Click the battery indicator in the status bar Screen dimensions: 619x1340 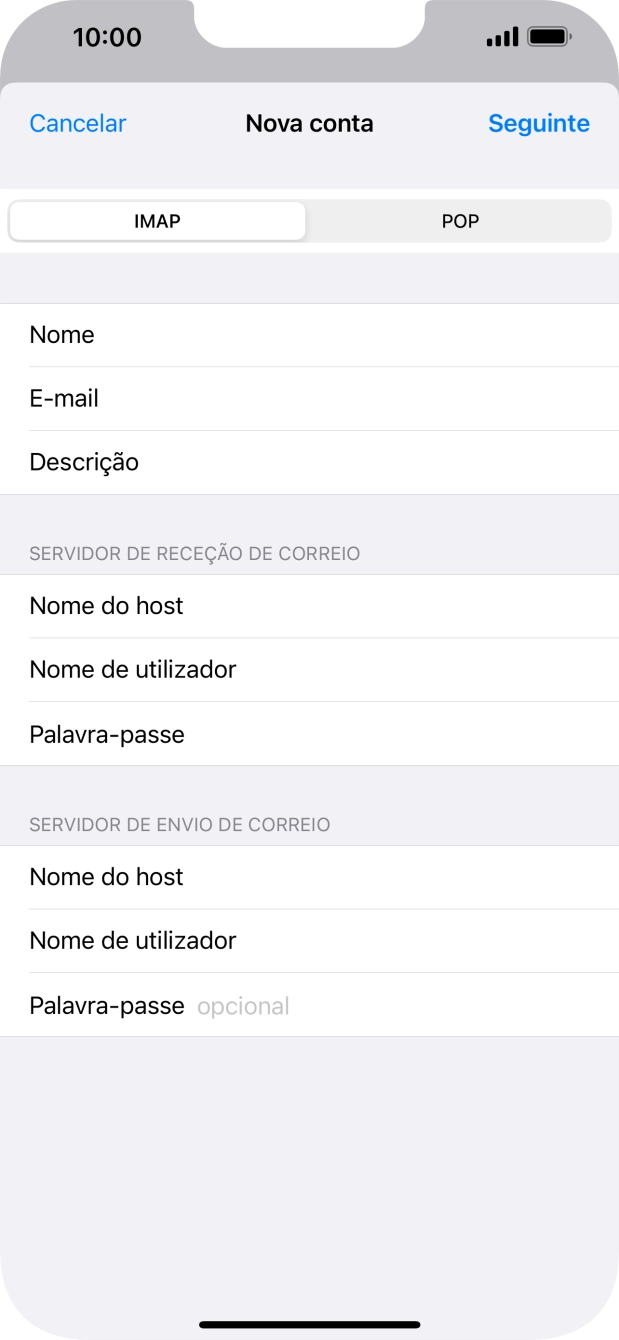[x=549, y=36]
